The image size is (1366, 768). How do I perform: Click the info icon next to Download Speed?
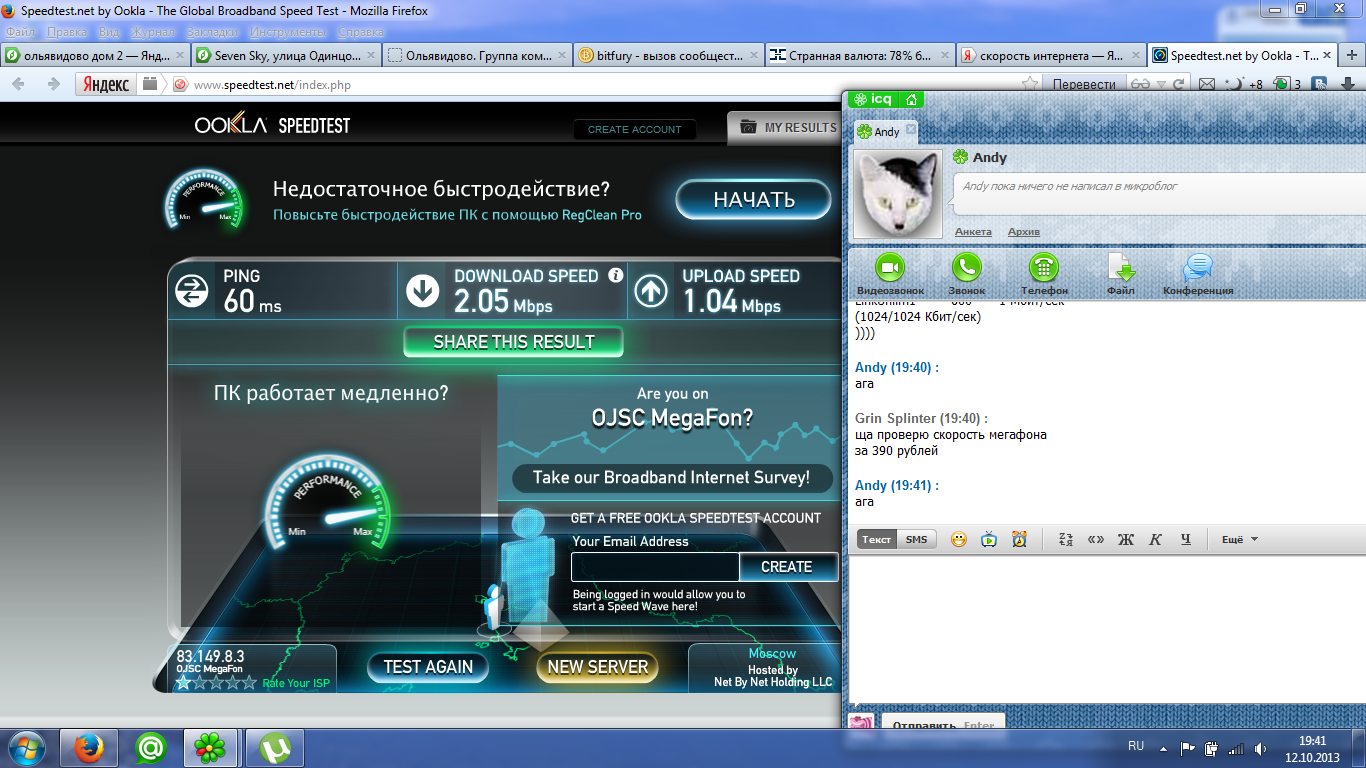point(616,275)
